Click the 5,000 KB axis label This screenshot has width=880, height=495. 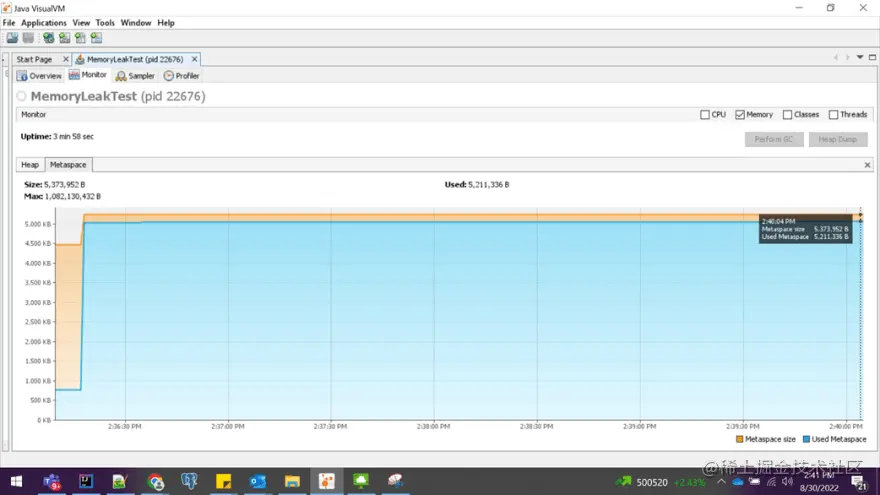38,224
